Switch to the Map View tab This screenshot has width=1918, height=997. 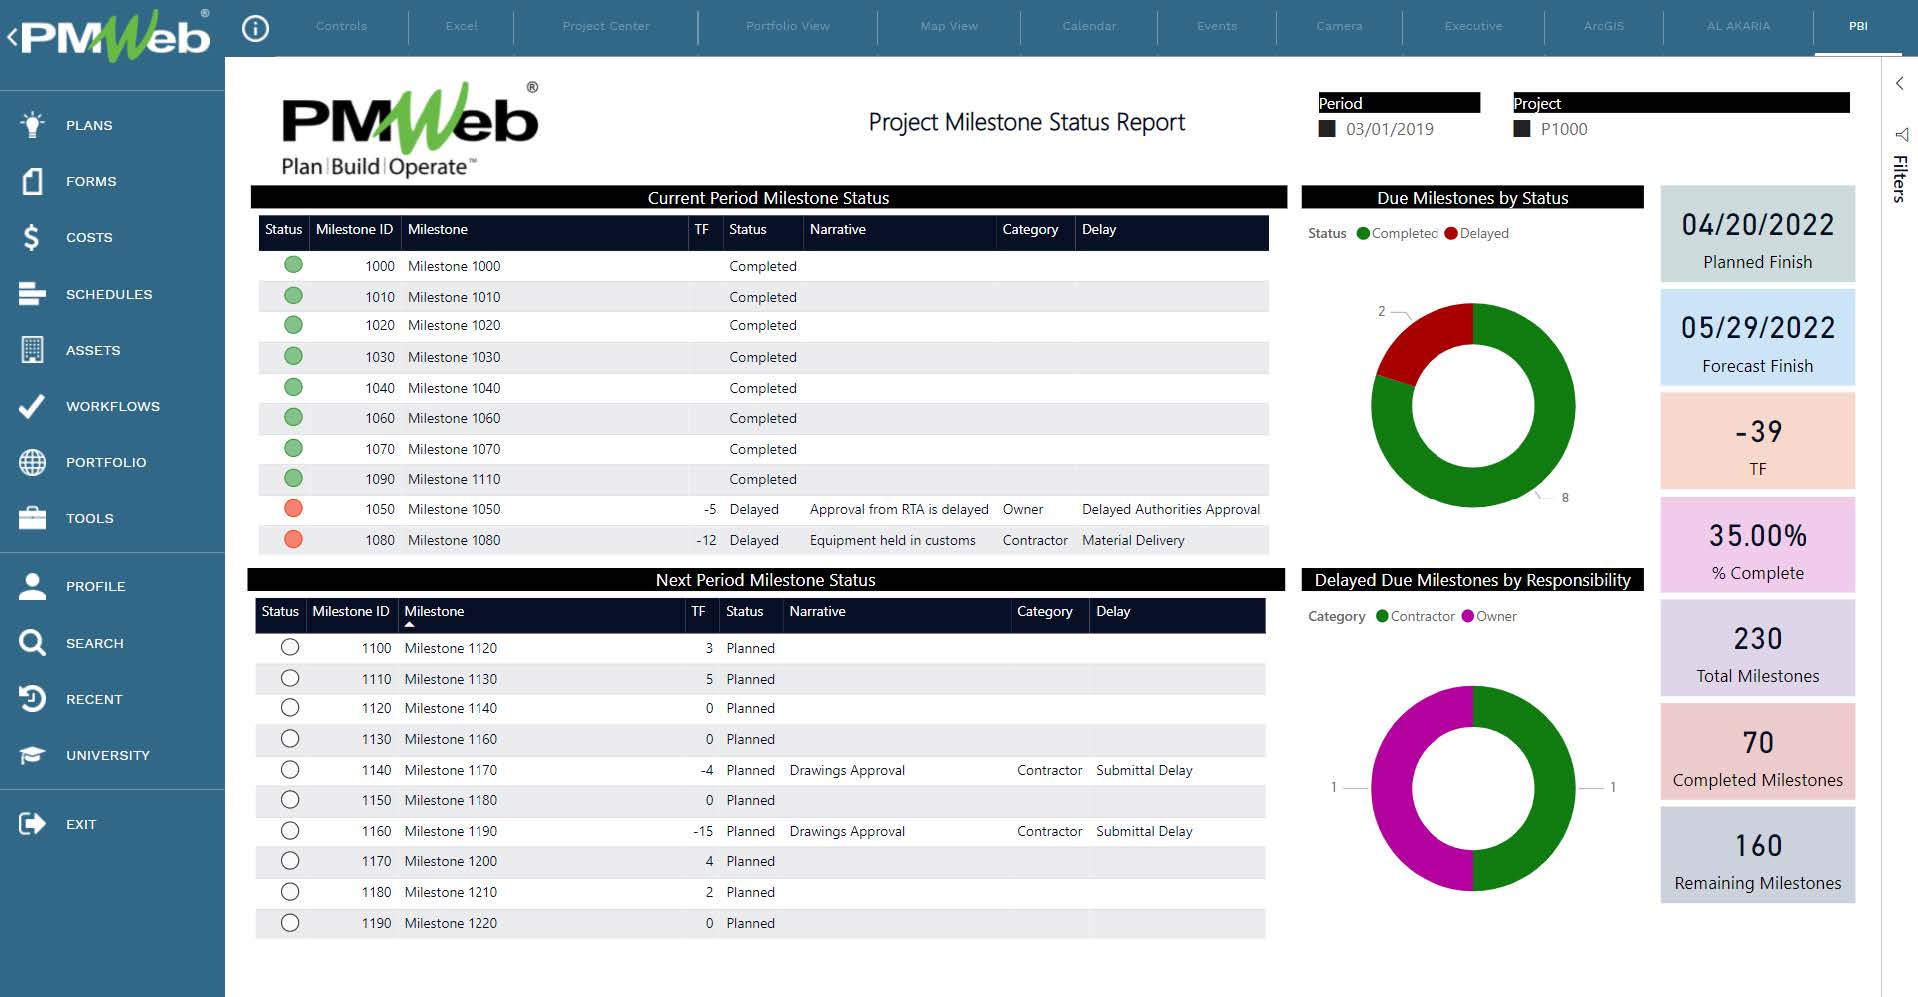click(x=949, y=26)
